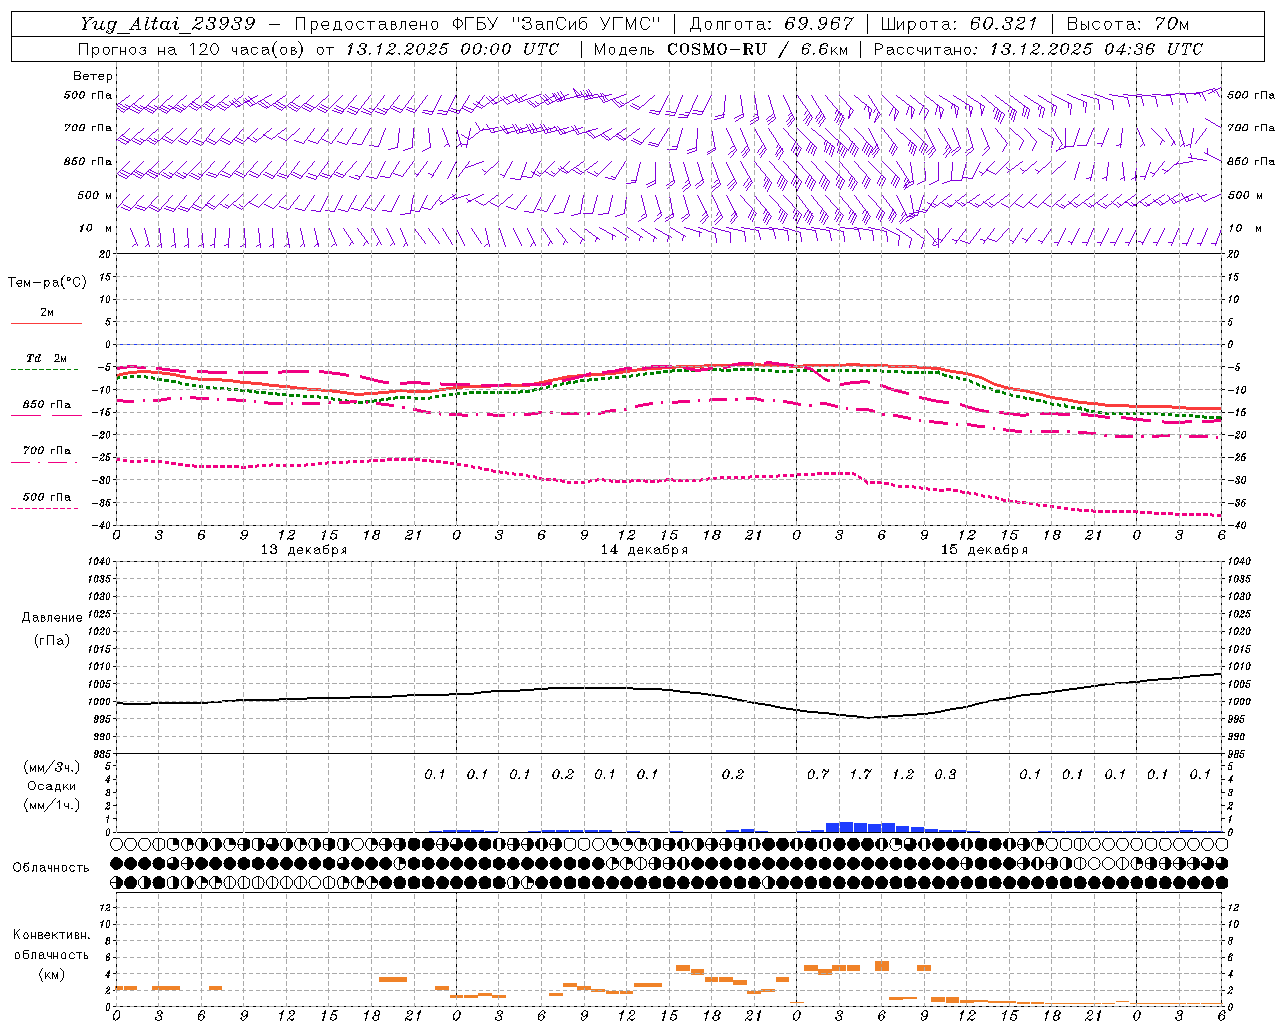Image resolution: width=1280 pixels, height=1024 pixels.
Task: Select the 15 декабря date label
Action: click(x=984, y=550)
